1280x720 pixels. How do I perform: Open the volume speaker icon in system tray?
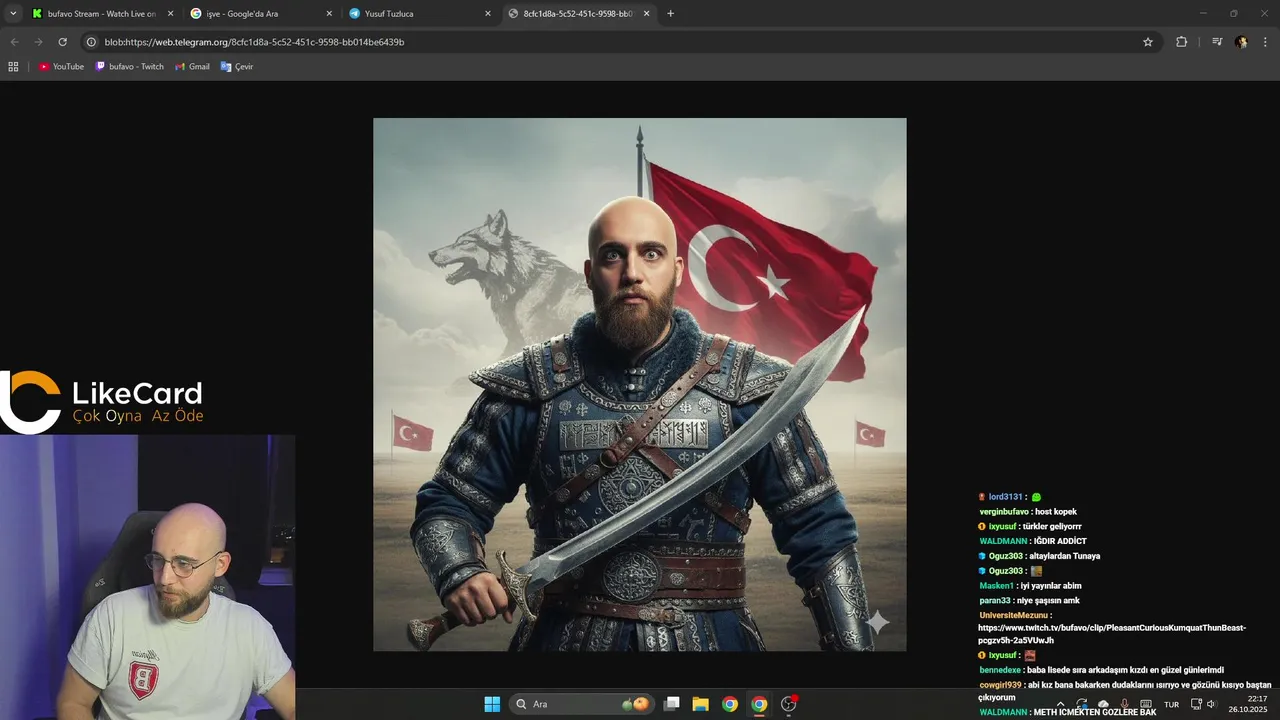[1212, 704]
